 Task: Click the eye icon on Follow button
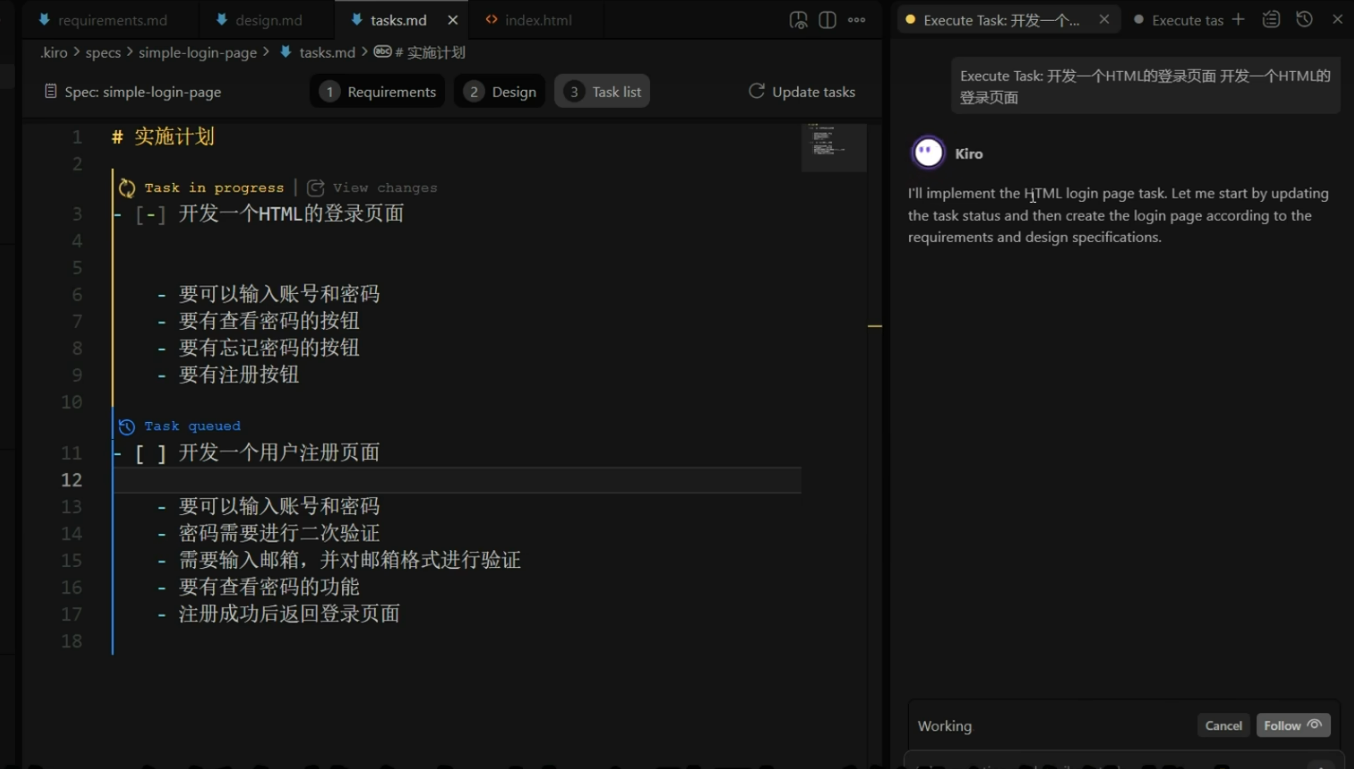click(1315, 725)
